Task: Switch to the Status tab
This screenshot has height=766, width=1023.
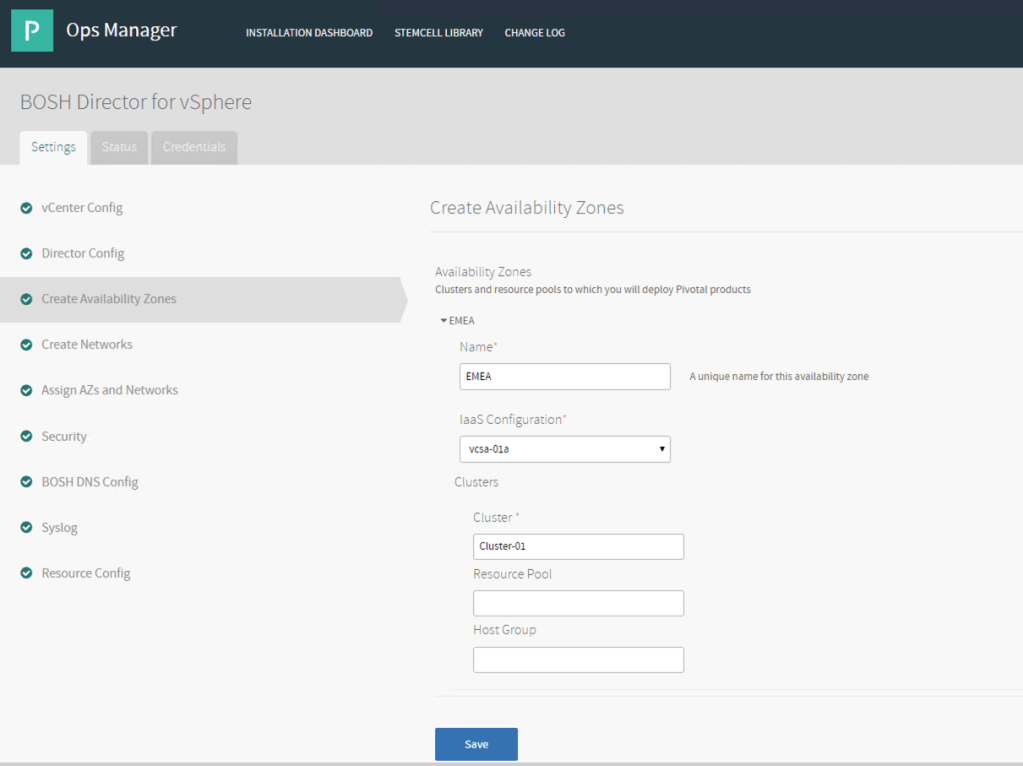Action: click(x=119, y=147)
